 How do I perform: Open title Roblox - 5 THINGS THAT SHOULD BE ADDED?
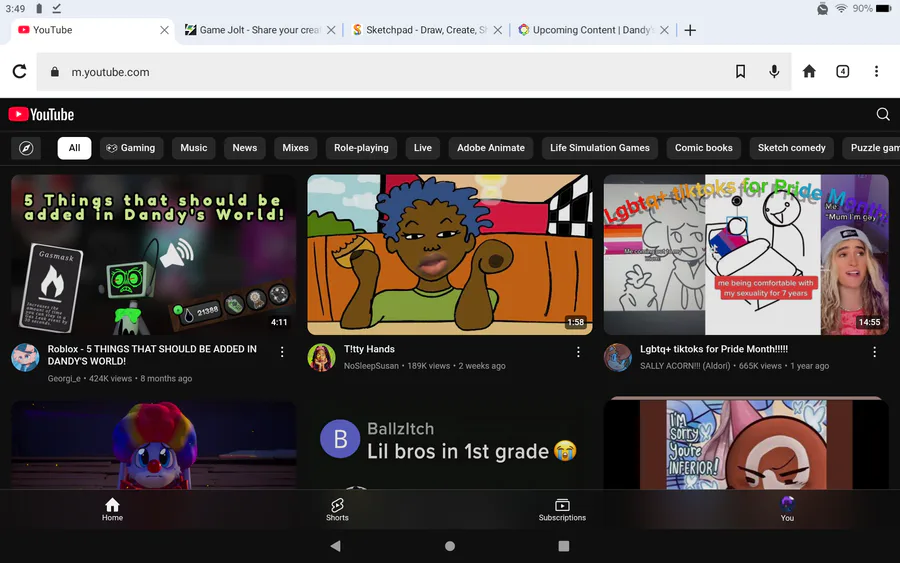[152, 355]
